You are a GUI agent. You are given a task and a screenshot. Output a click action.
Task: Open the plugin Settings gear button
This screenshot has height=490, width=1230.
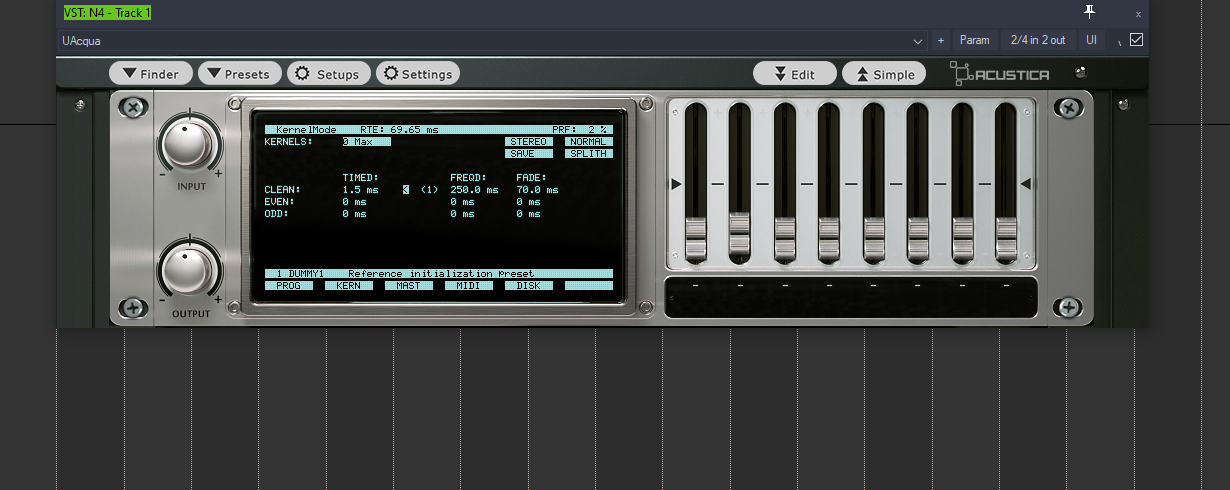[x=418, y=74]
